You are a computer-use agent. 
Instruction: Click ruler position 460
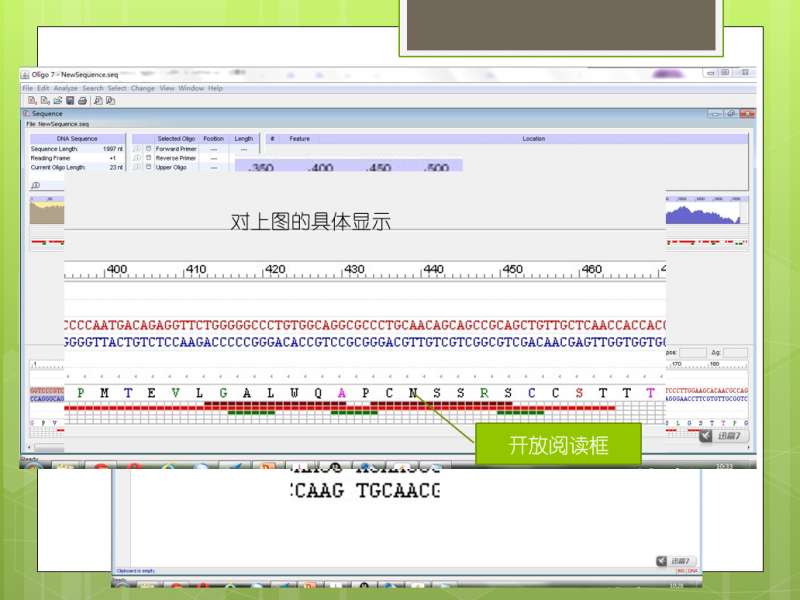click(592, 269)
